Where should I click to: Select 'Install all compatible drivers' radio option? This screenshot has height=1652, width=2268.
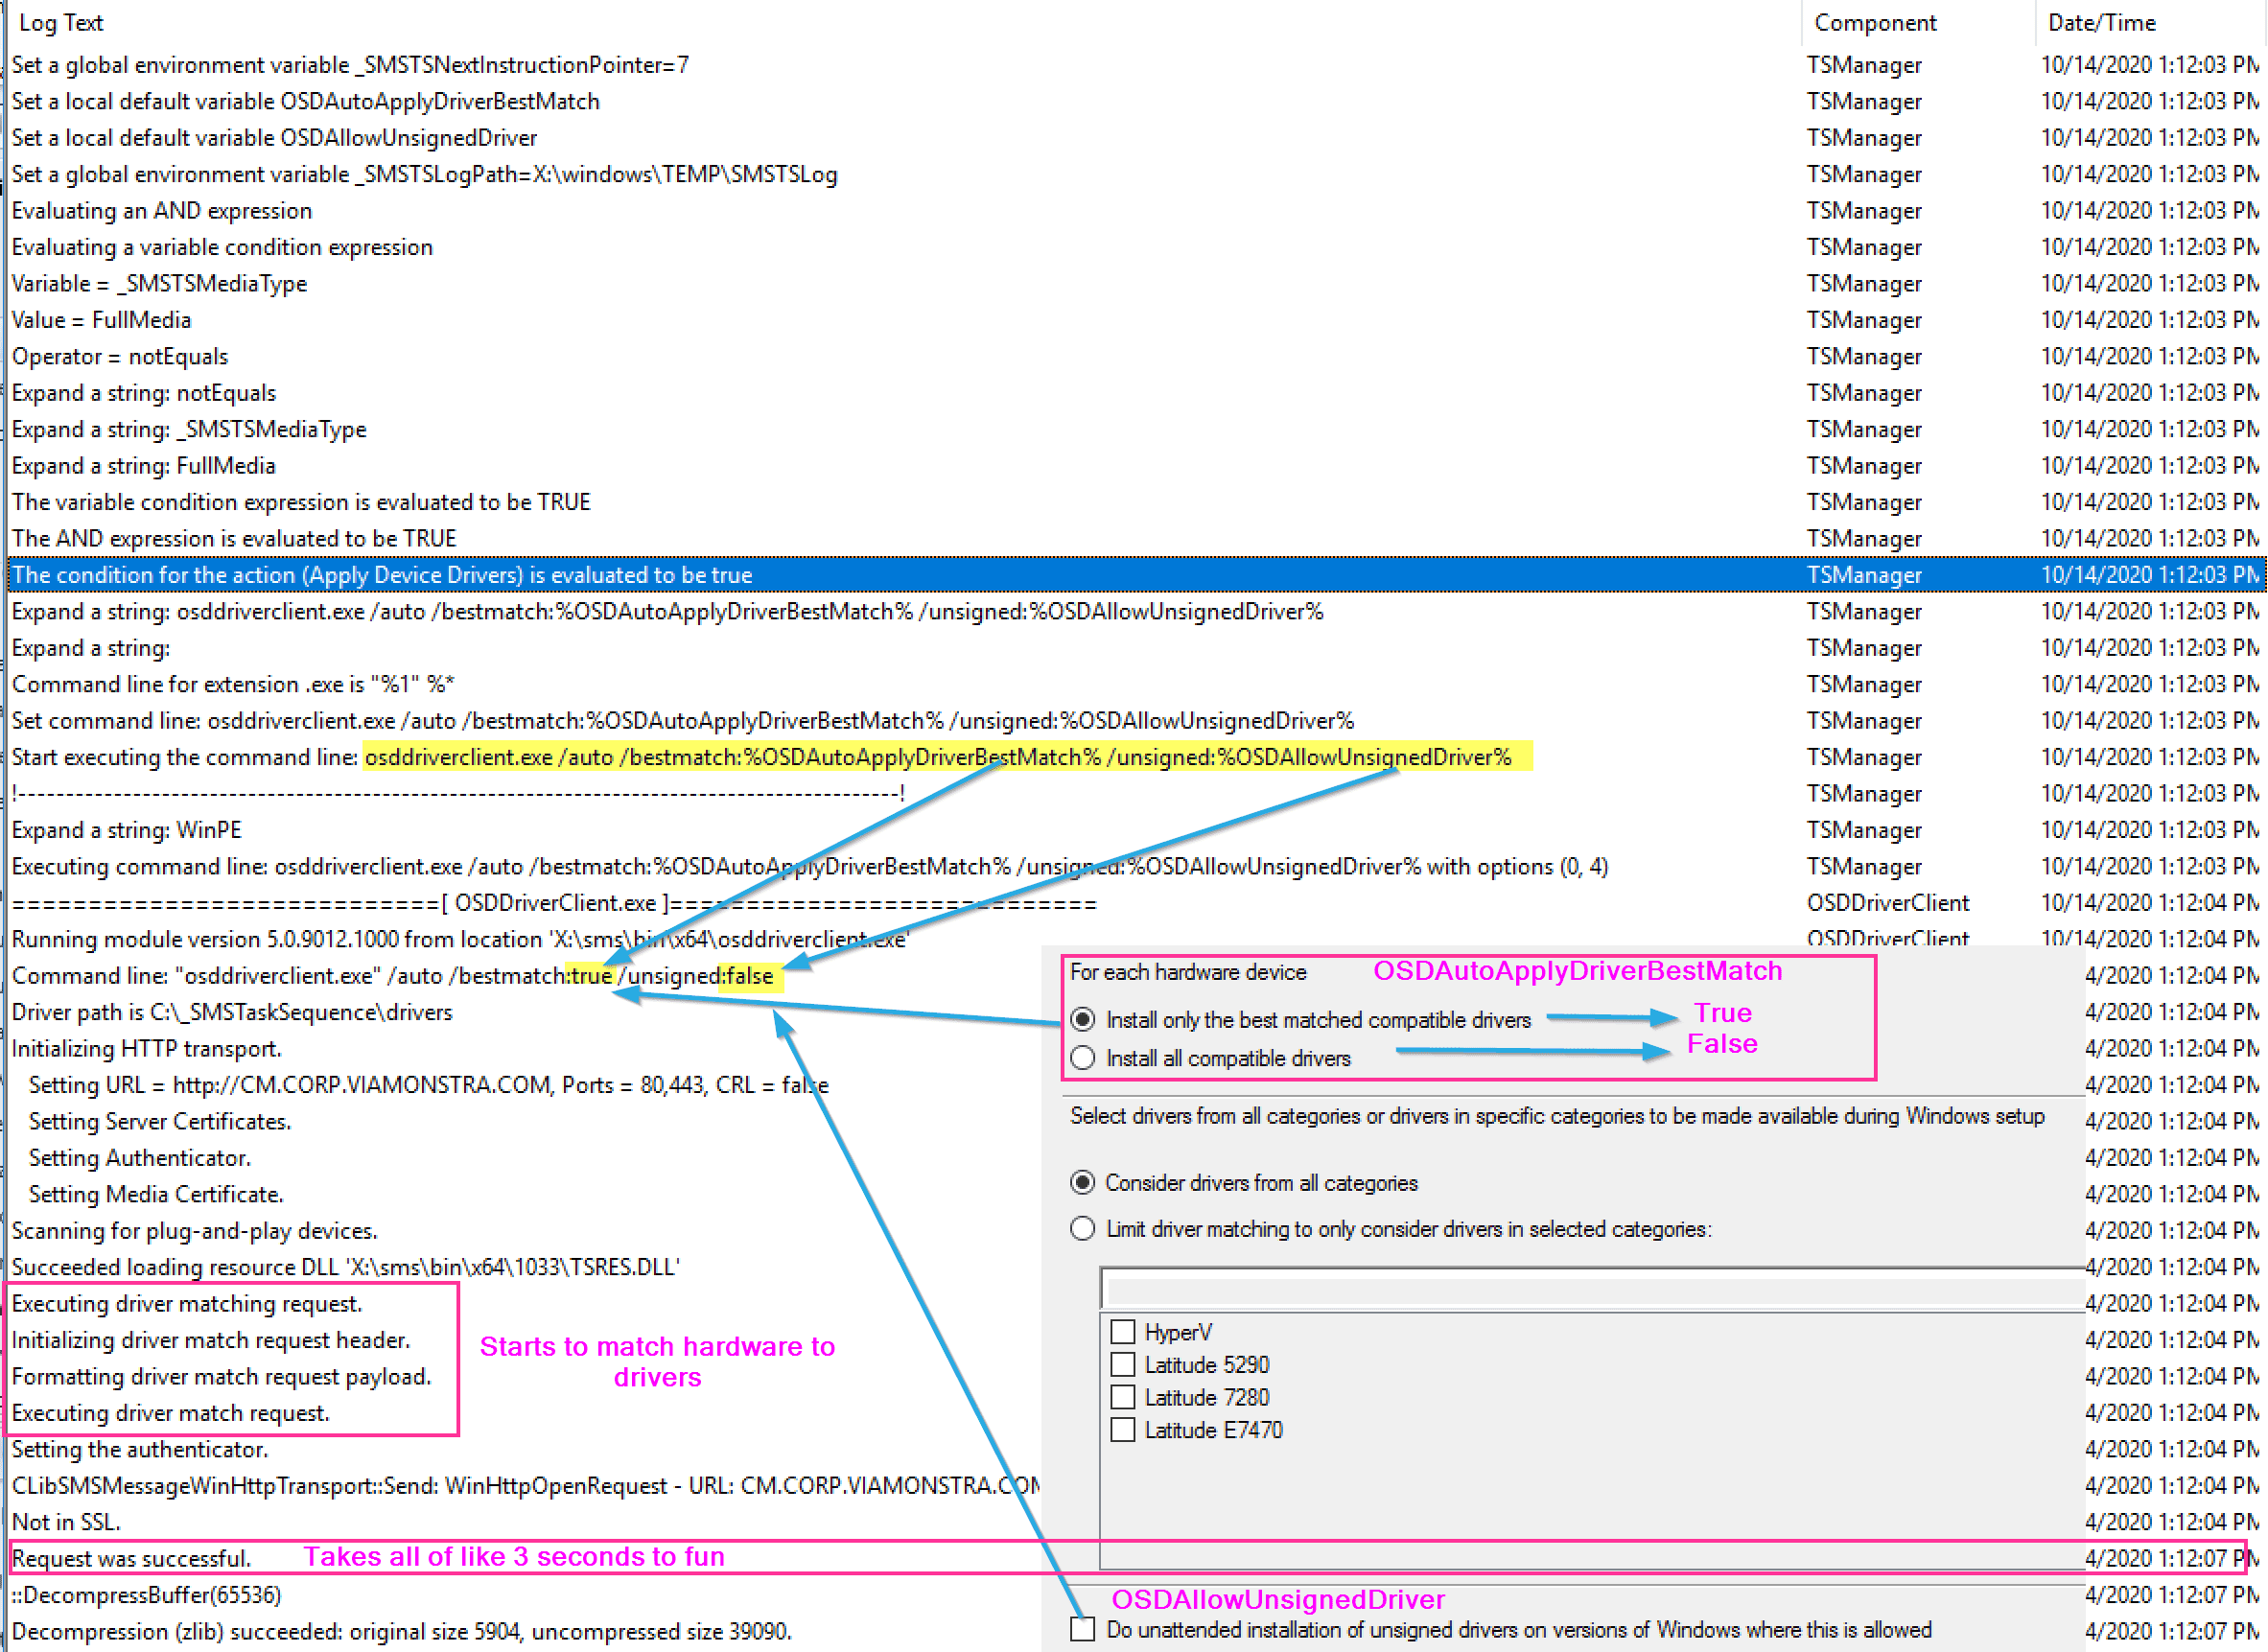click(1083, 1058)
